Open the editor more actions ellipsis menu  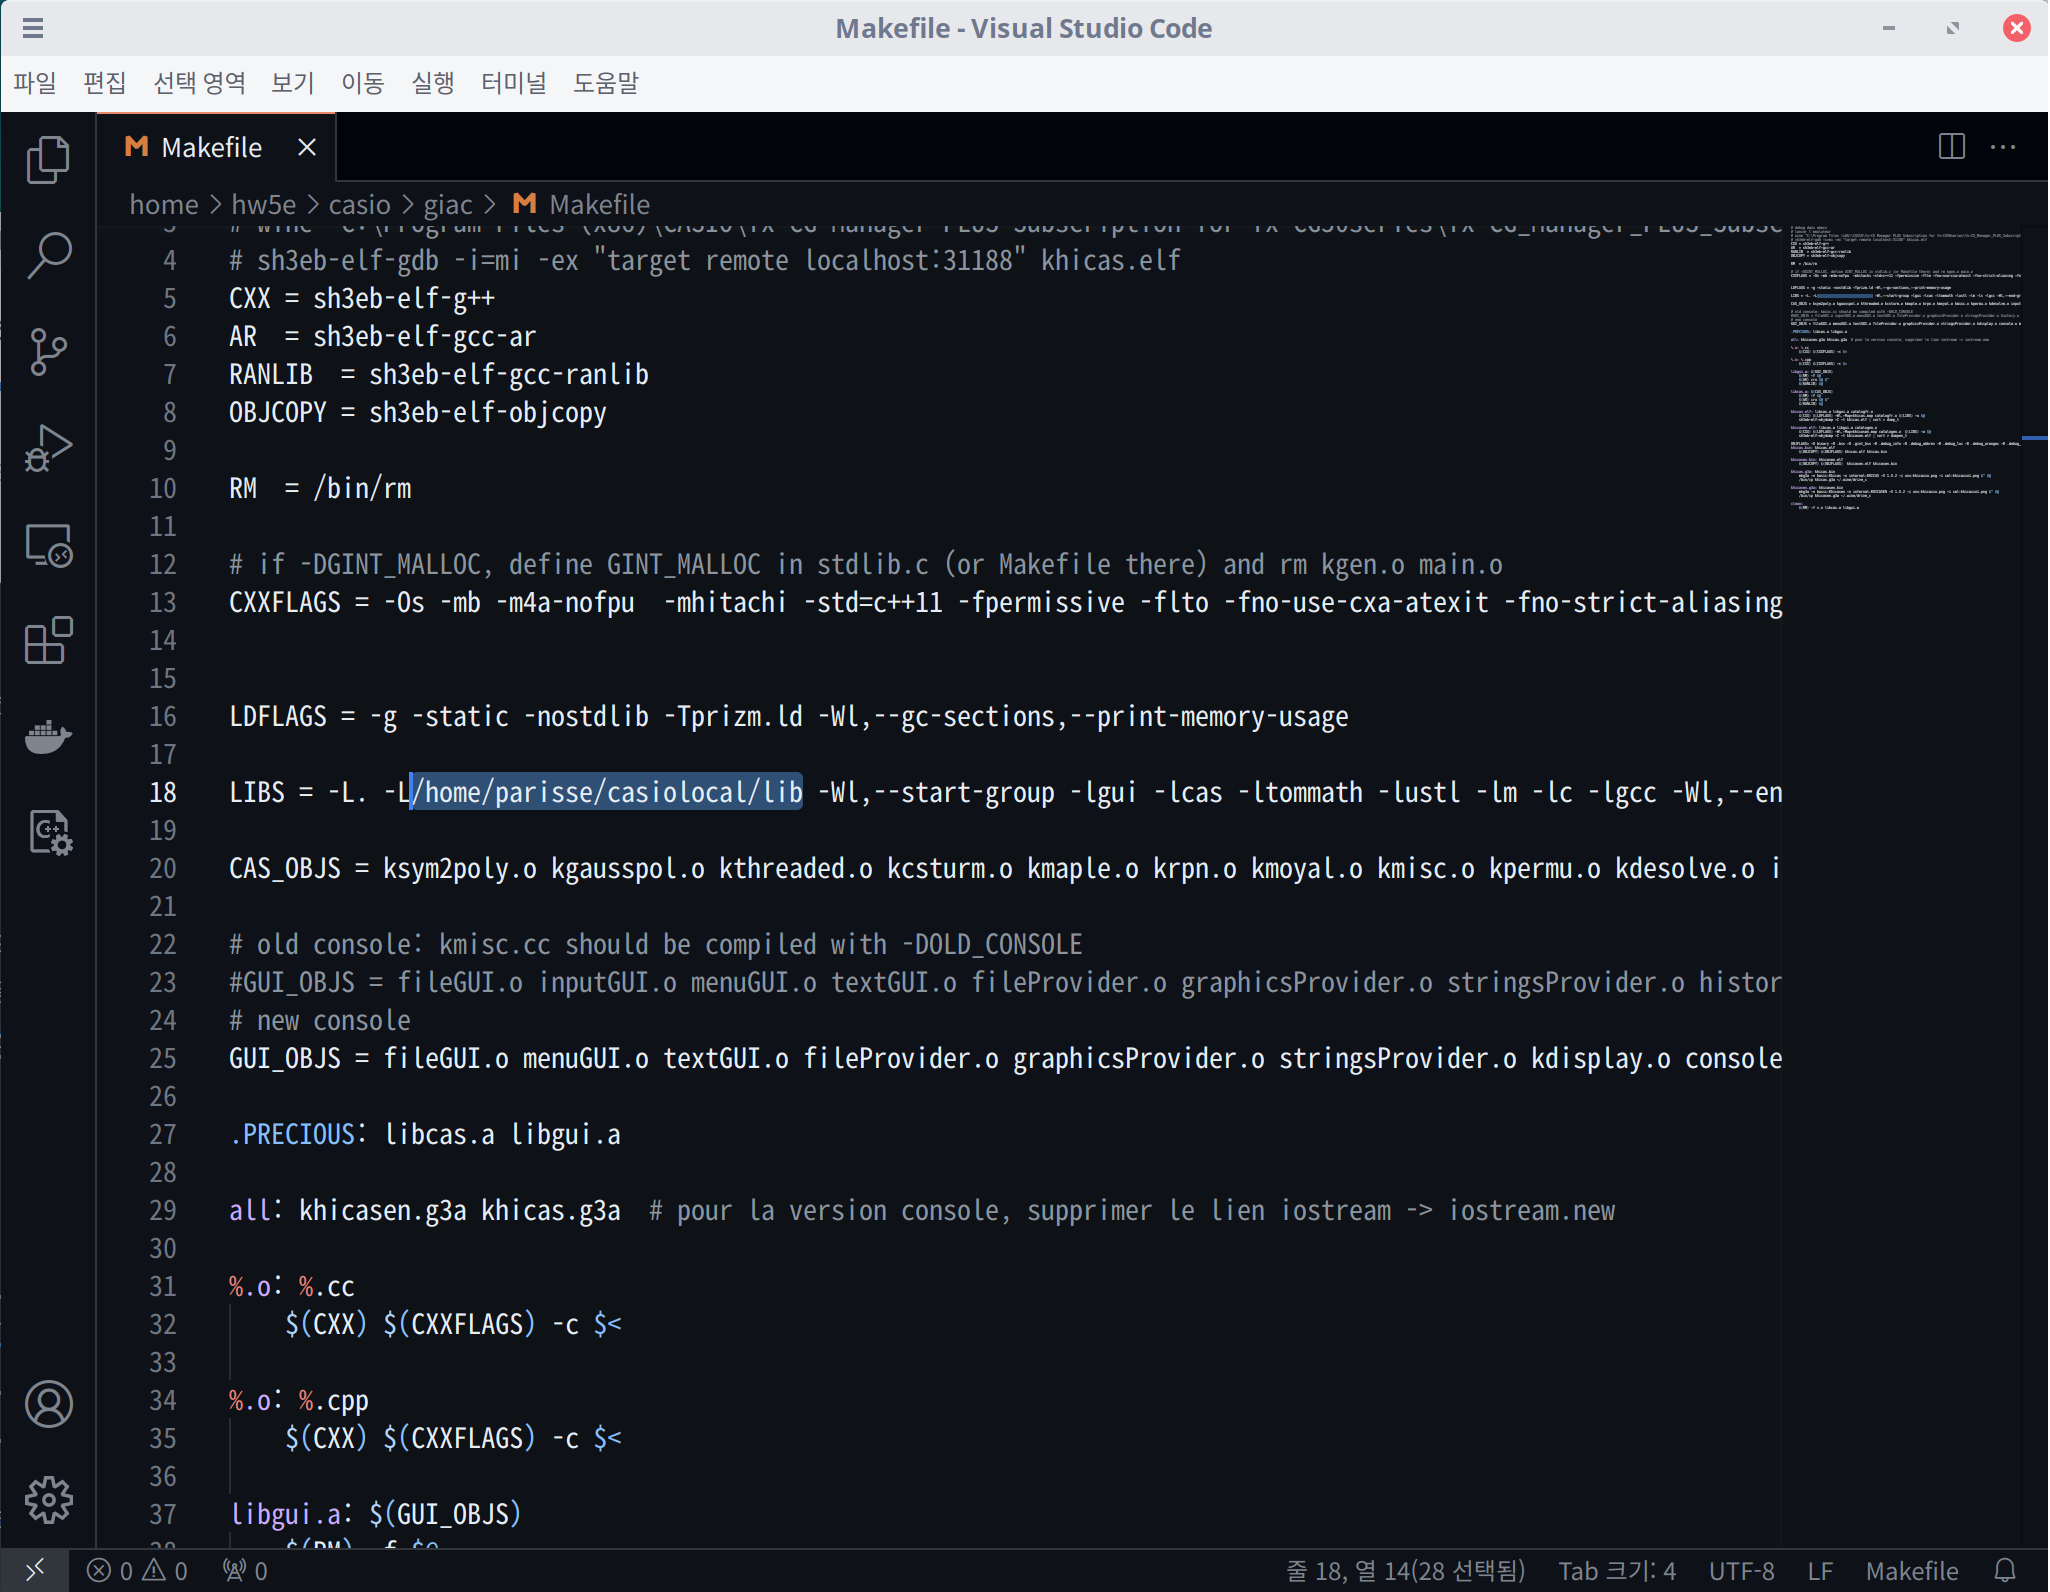[x=2003, y=147]
